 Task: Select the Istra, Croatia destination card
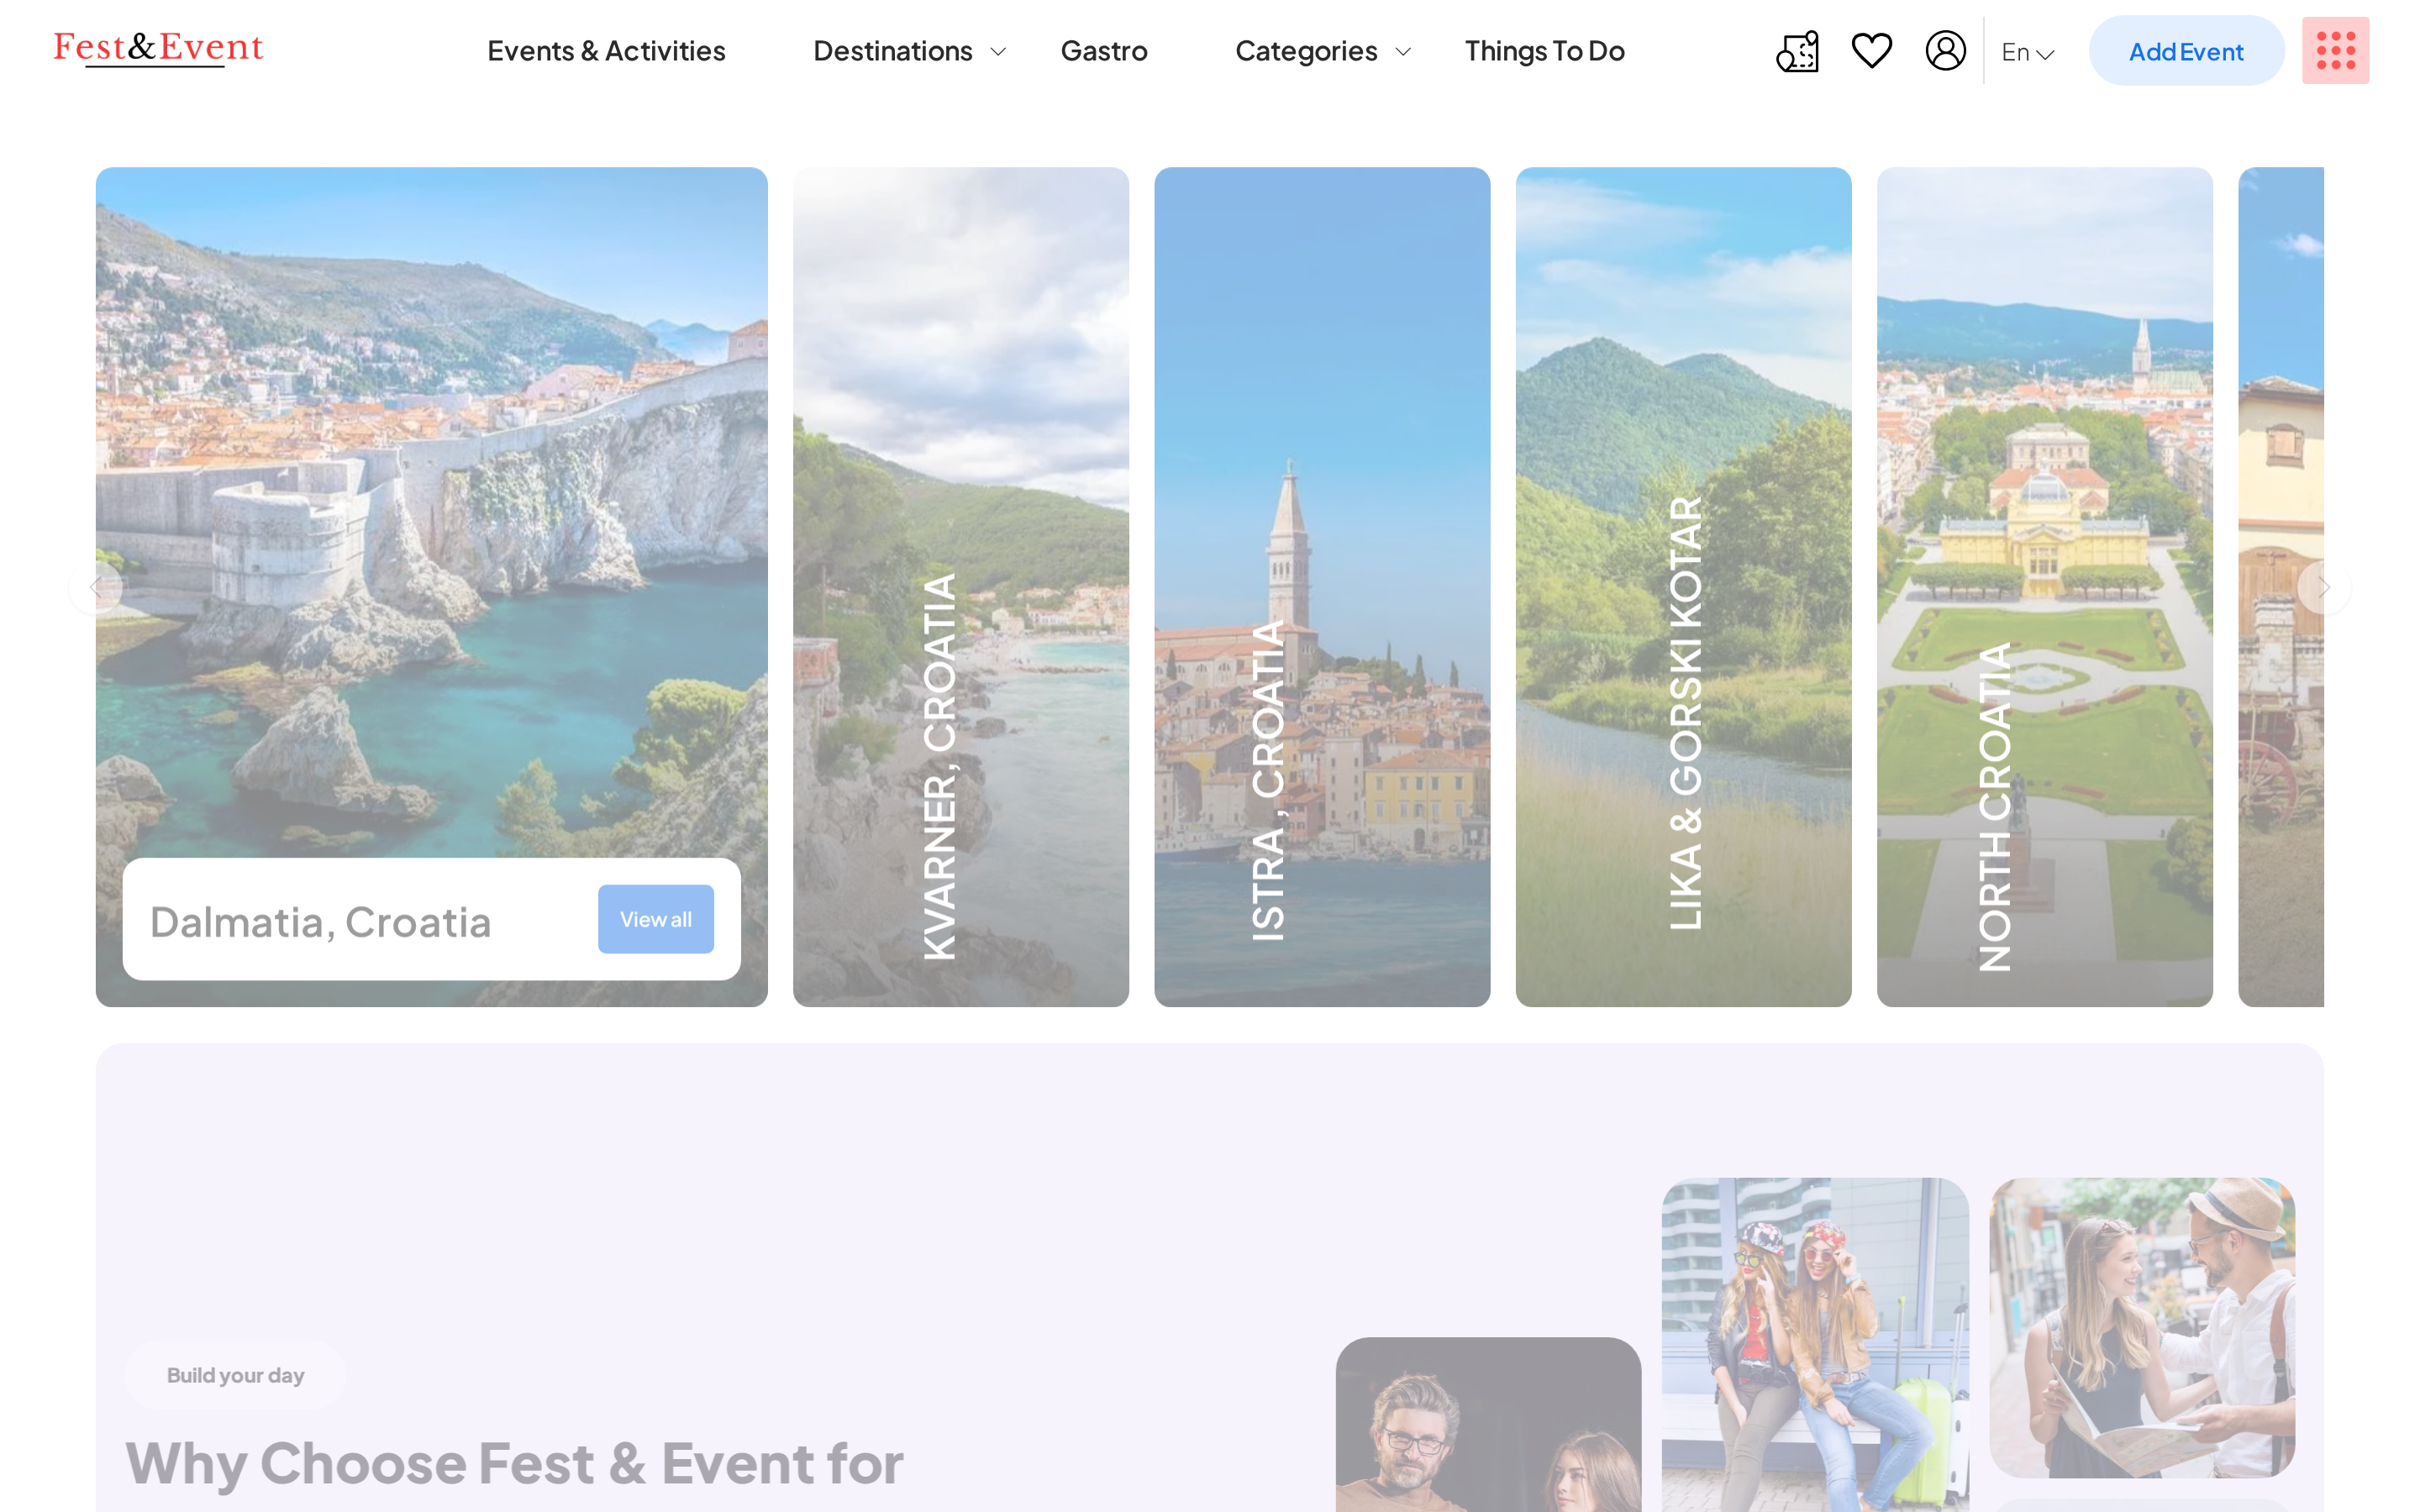click(x=1322, y=587)
